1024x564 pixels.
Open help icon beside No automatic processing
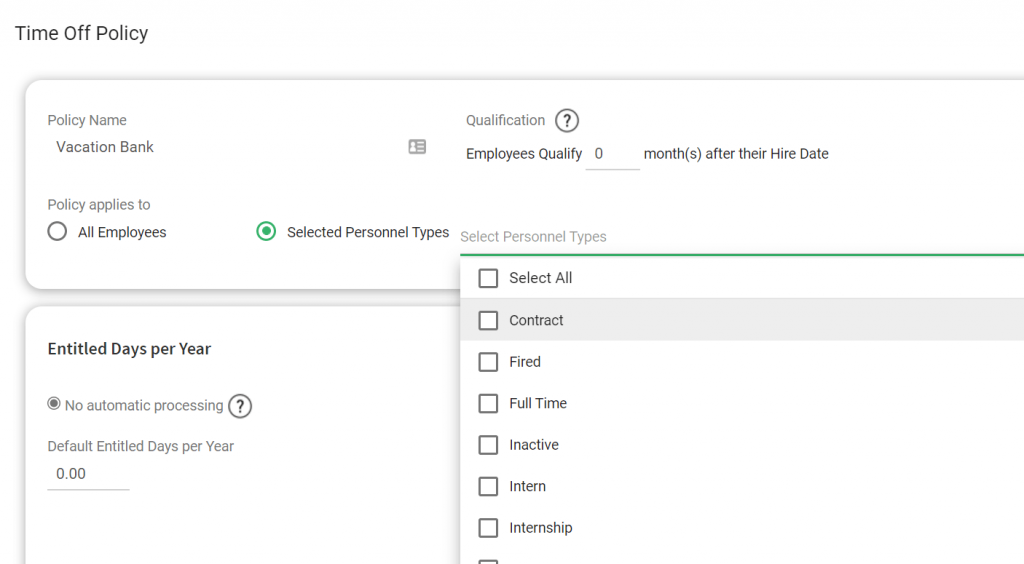pos(240,406)
